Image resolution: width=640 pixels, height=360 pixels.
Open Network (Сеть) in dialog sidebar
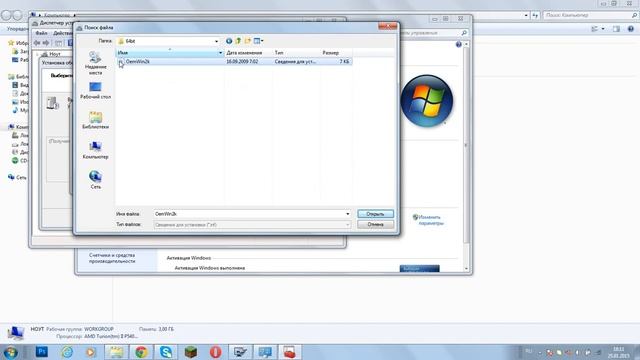(95, 180)
